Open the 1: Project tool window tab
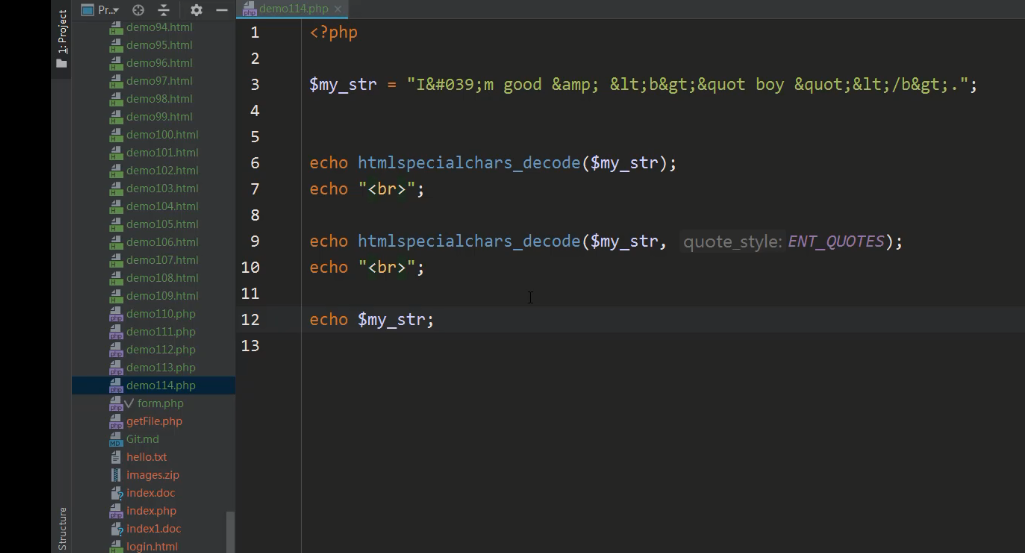Screen dimensions: 1025x553 (x=62, y=31)
